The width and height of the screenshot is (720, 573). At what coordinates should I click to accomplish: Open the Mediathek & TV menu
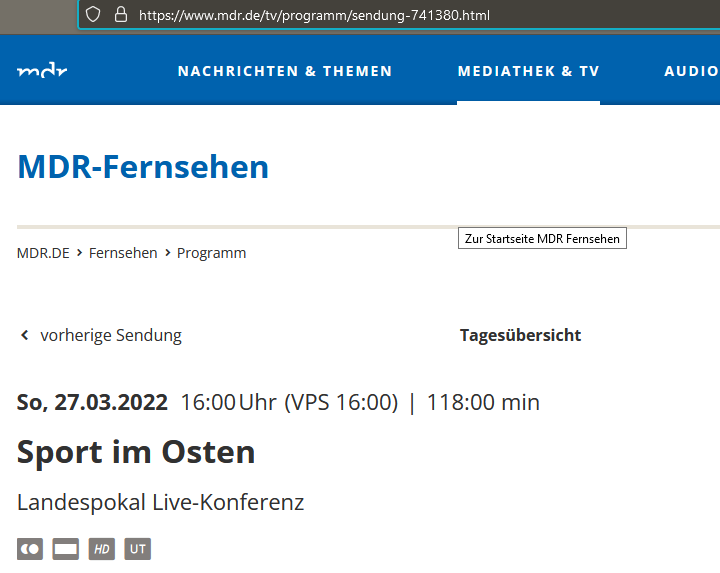tap(529, 71)
